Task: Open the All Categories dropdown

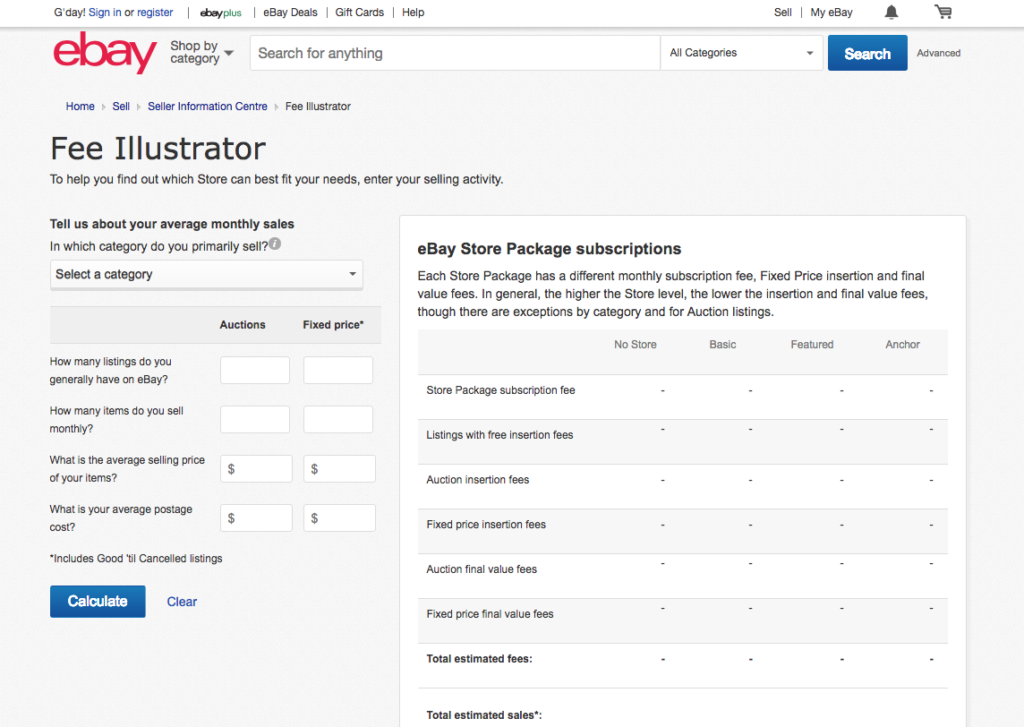Action: [741, 53]
